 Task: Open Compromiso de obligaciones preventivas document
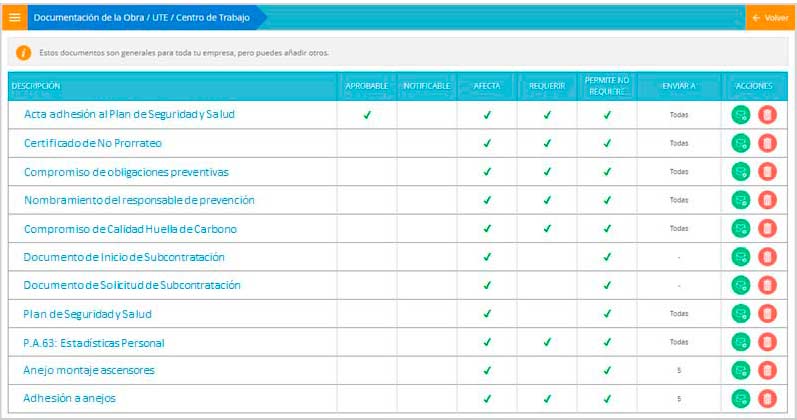click(126, 172)
